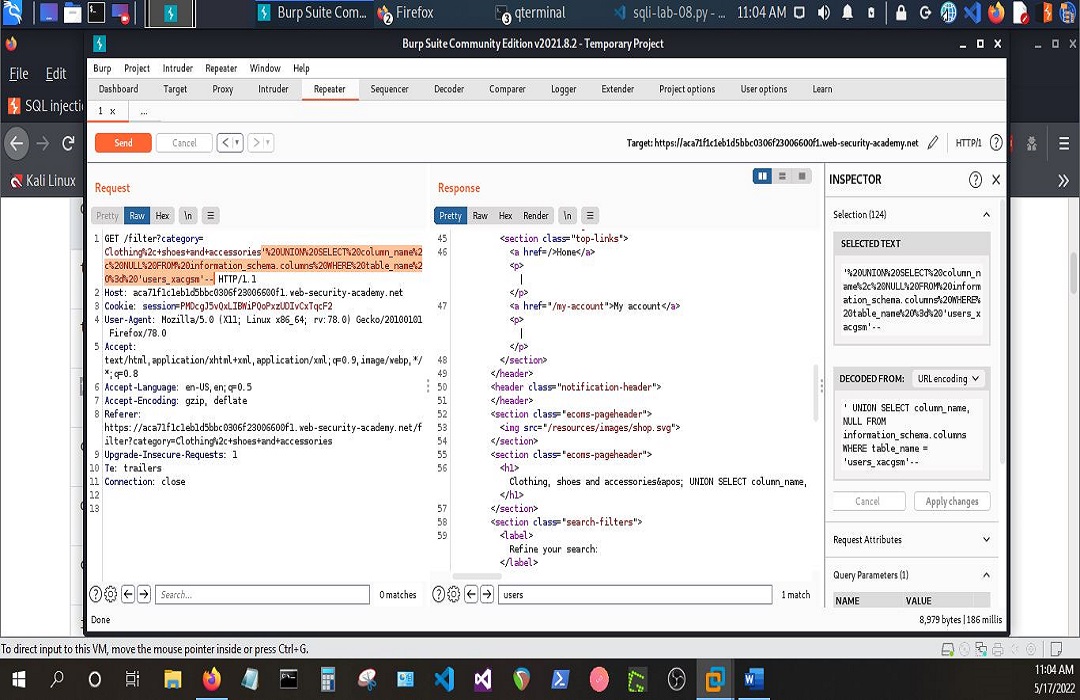Image resolution: width=1080 pixels, height=700 pixels.
Task: Switch request view to Raw
Action: (137, 216)
